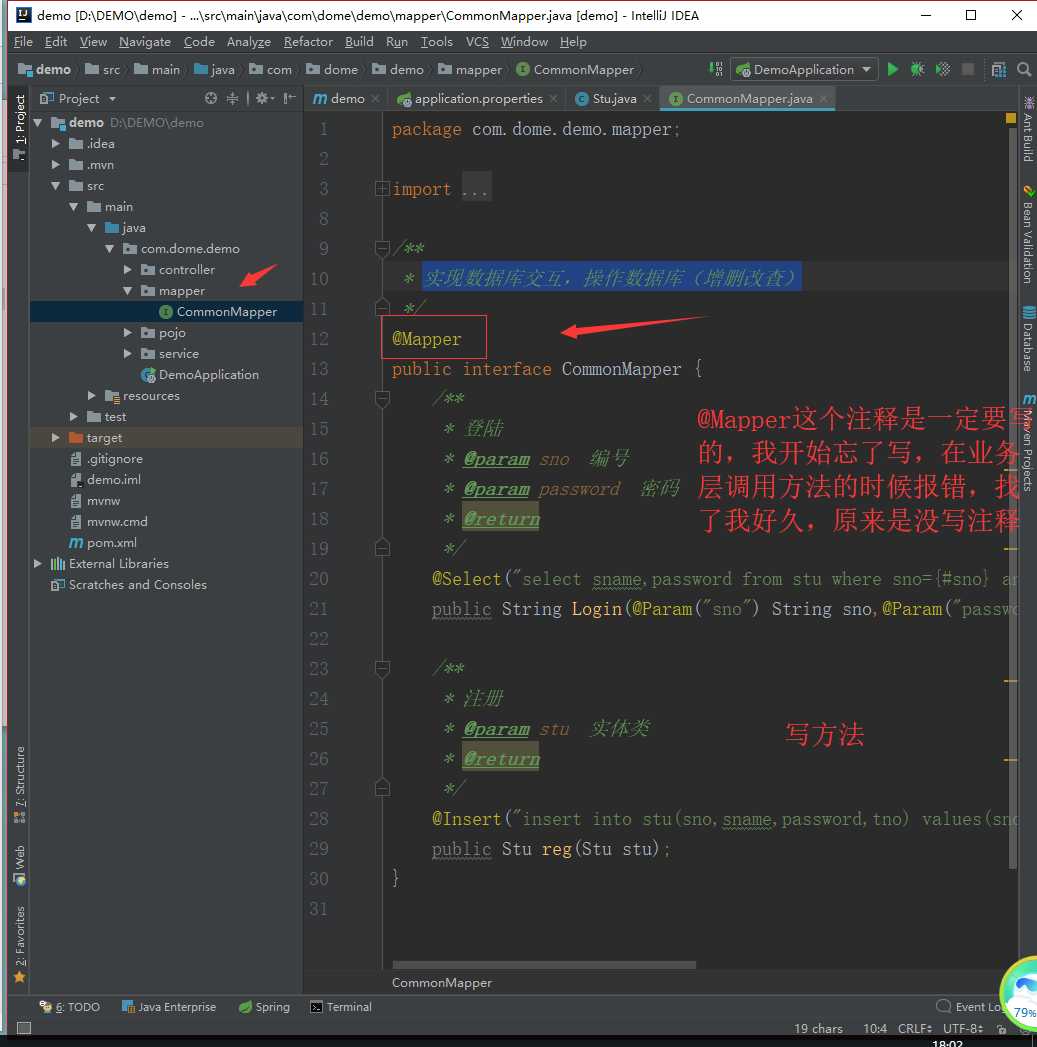Click the stop process icon
The image size is (1037, 1047).
click(968, 69)
